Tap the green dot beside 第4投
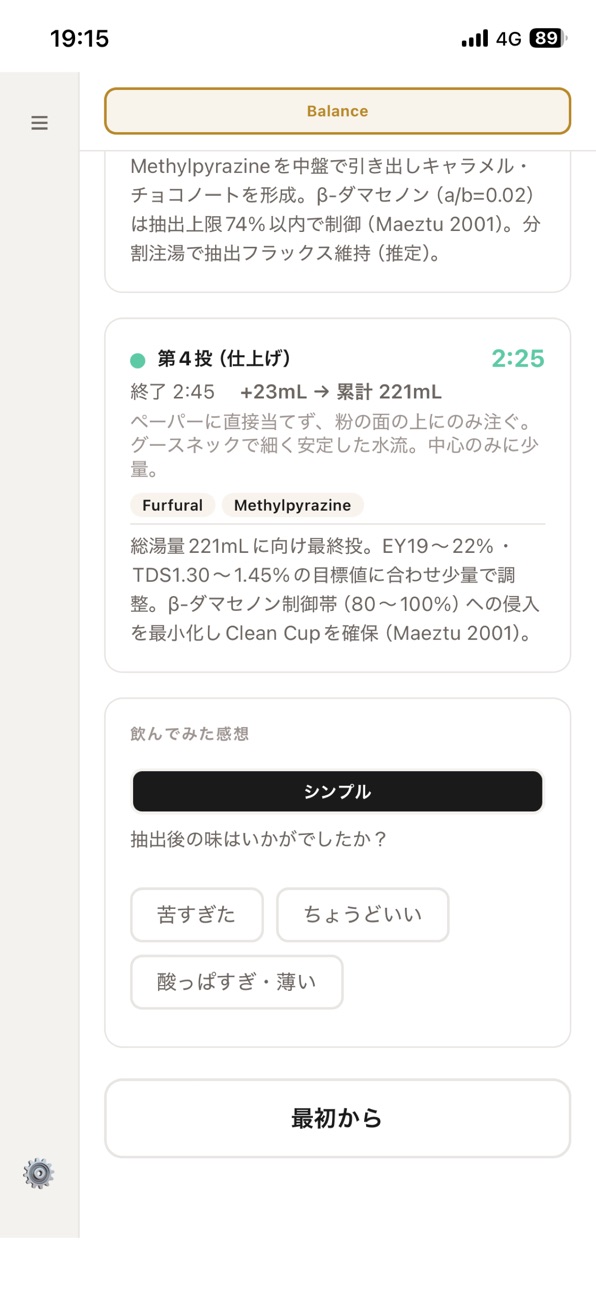596x1290 pixels. pyautogui.click(x=138, y=360)
